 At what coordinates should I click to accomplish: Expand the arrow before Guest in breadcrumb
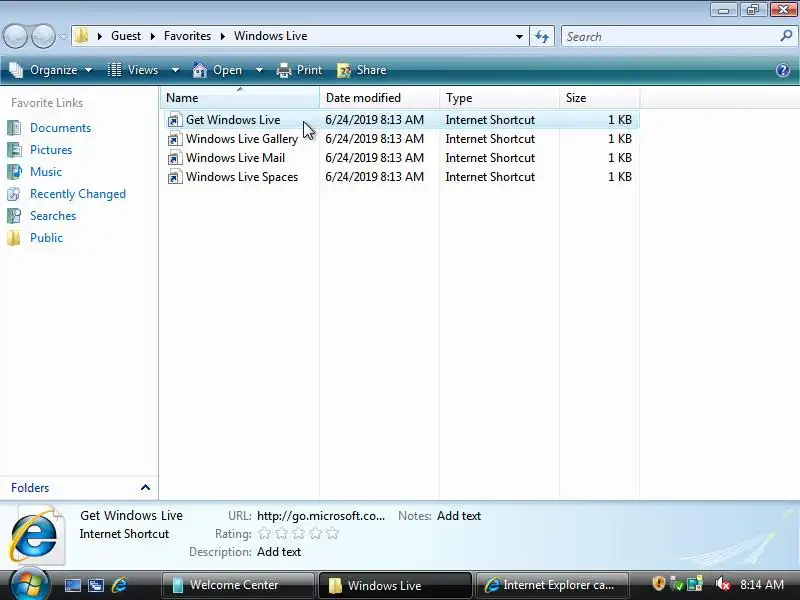point(100,36)
